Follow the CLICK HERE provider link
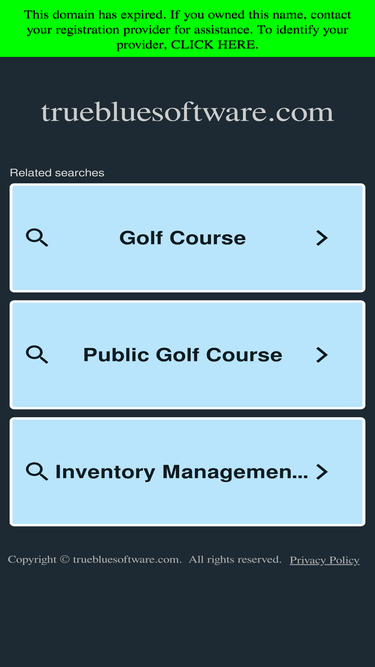 pyautogui.click(x=214, y=45)
